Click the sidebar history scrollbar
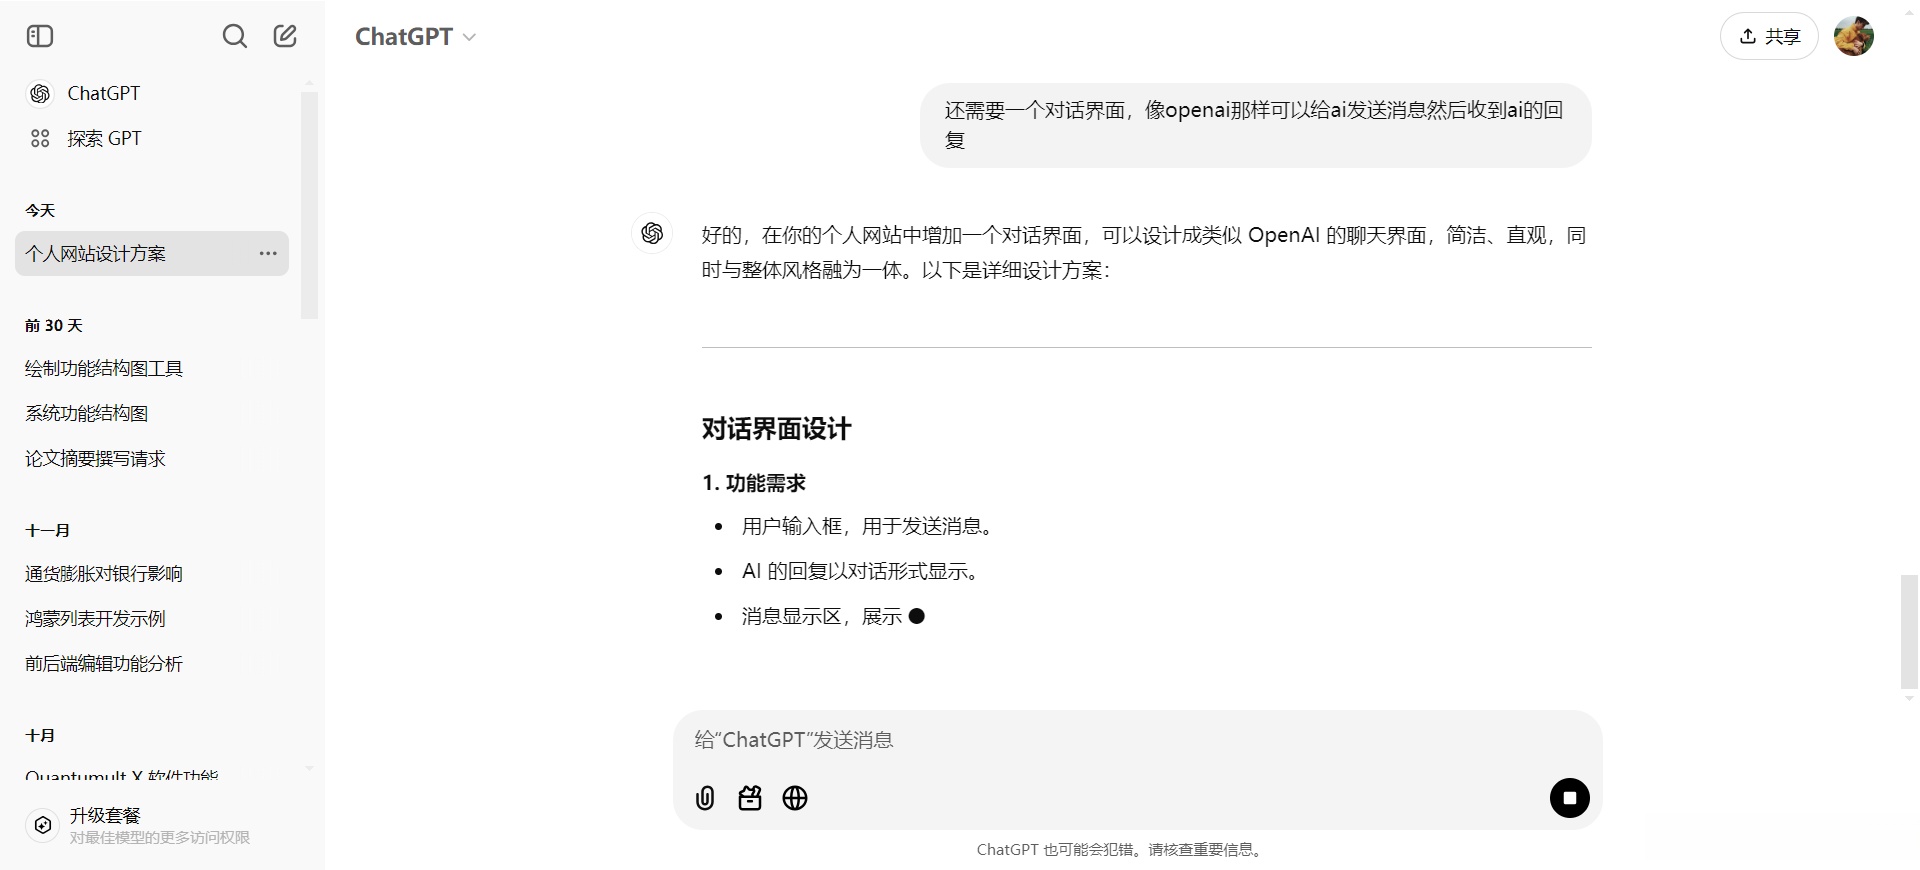The image size is (1920, 870). click(x=309, y=205)
